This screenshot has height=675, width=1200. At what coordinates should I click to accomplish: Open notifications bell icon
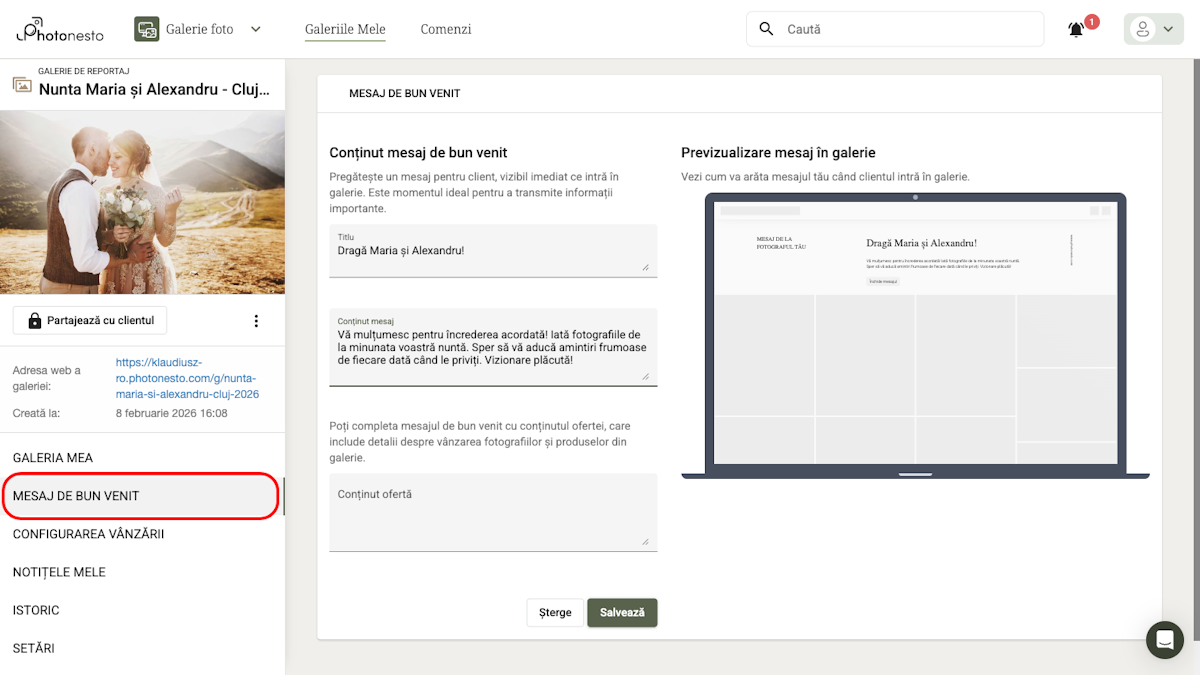pyautogui.click(x=1076, y=30)
